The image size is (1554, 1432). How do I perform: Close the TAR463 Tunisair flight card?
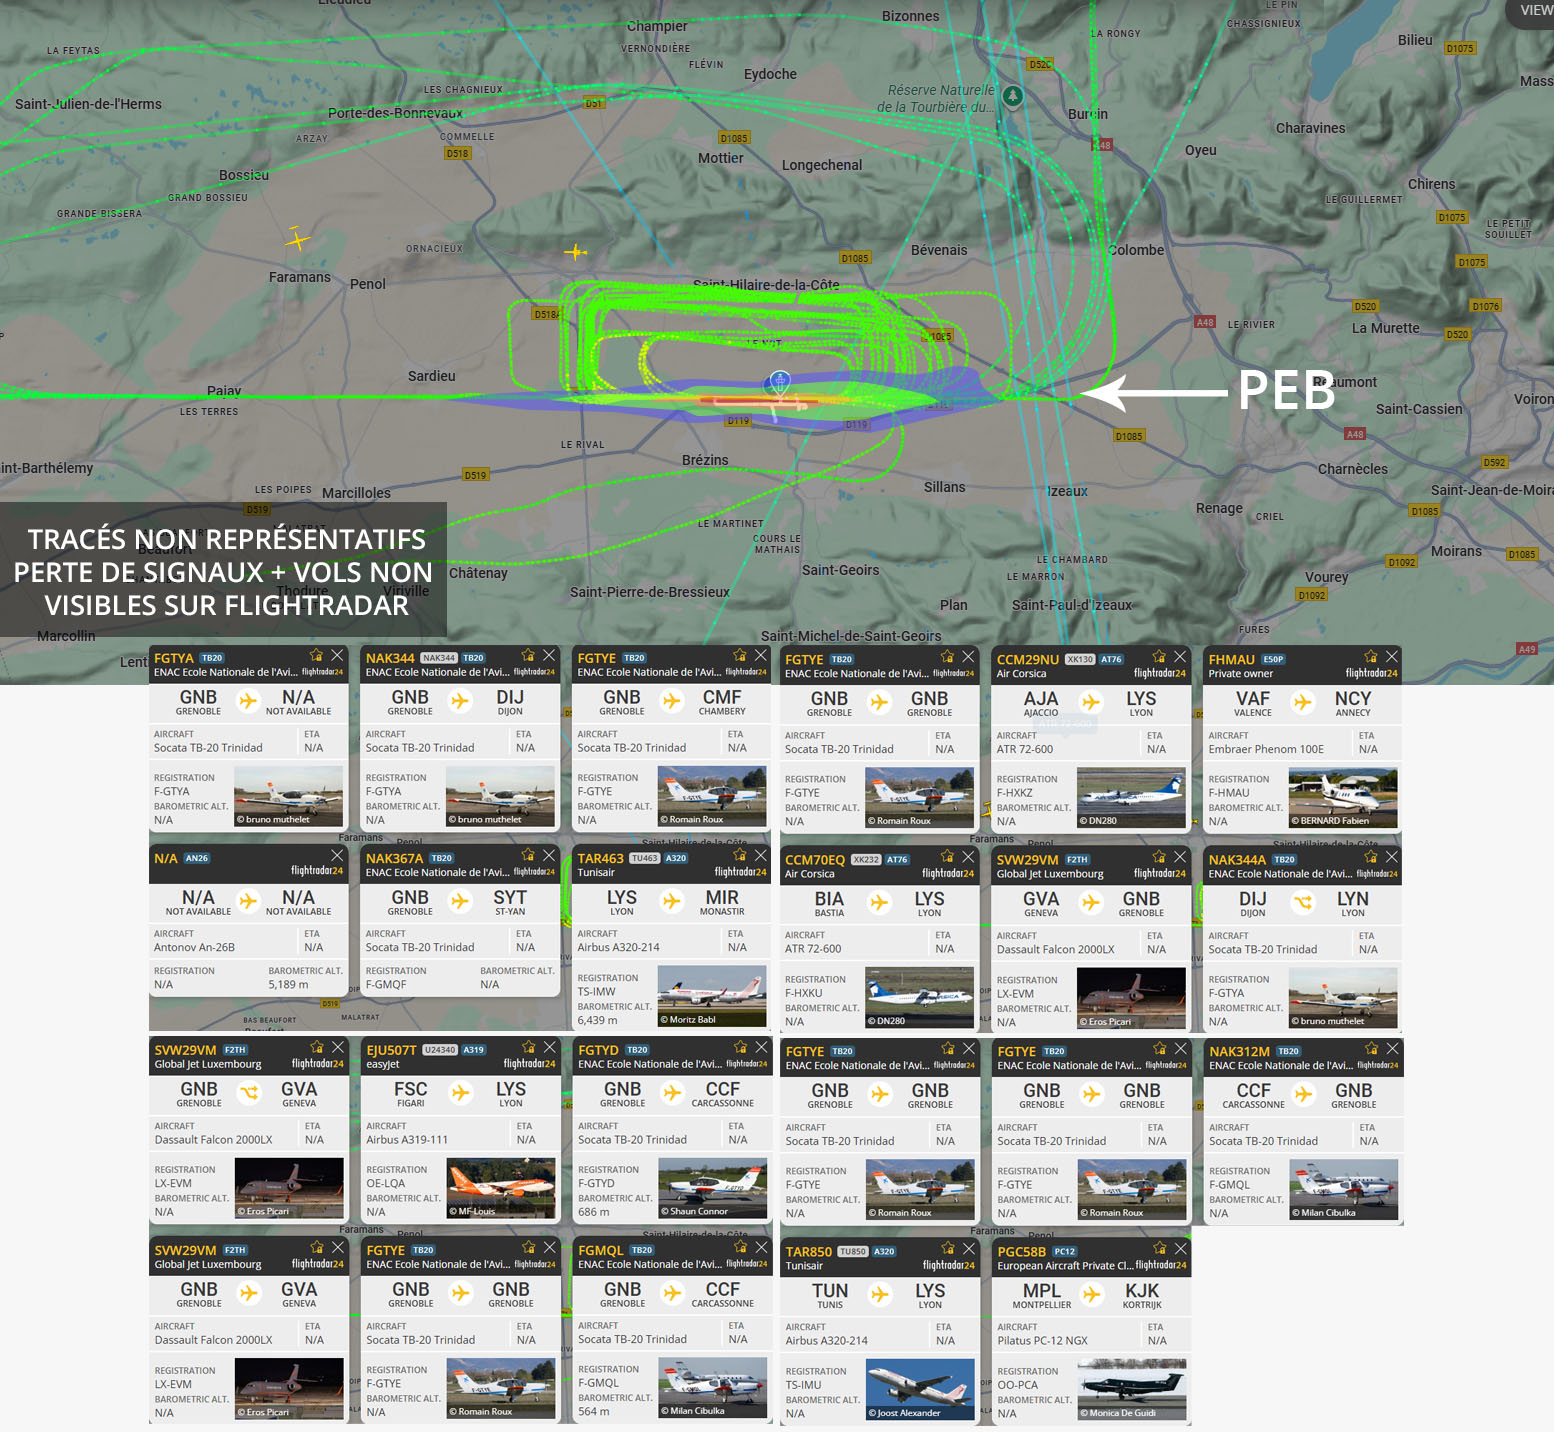[x=761, y=855]
